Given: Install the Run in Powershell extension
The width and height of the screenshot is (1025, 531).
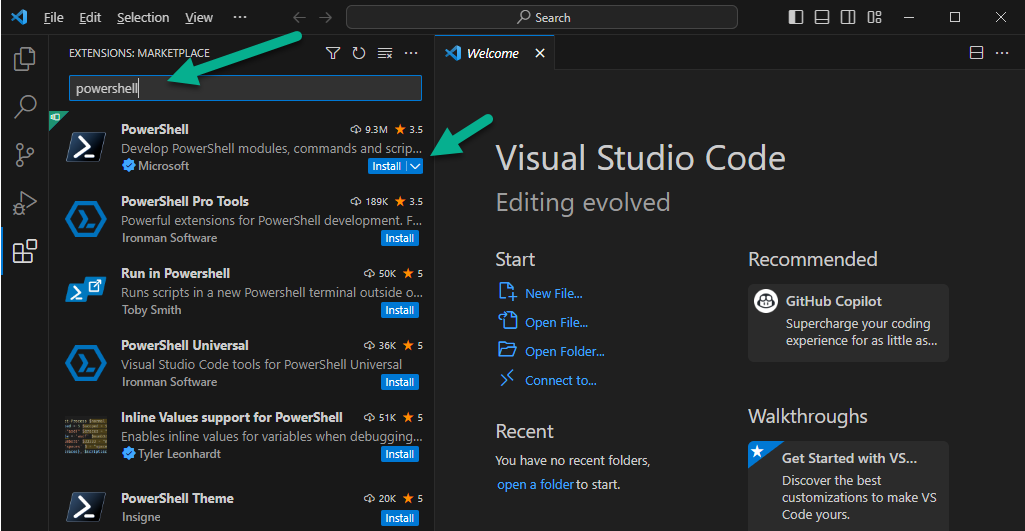Looking at the screenshot, I should [400, 310].
